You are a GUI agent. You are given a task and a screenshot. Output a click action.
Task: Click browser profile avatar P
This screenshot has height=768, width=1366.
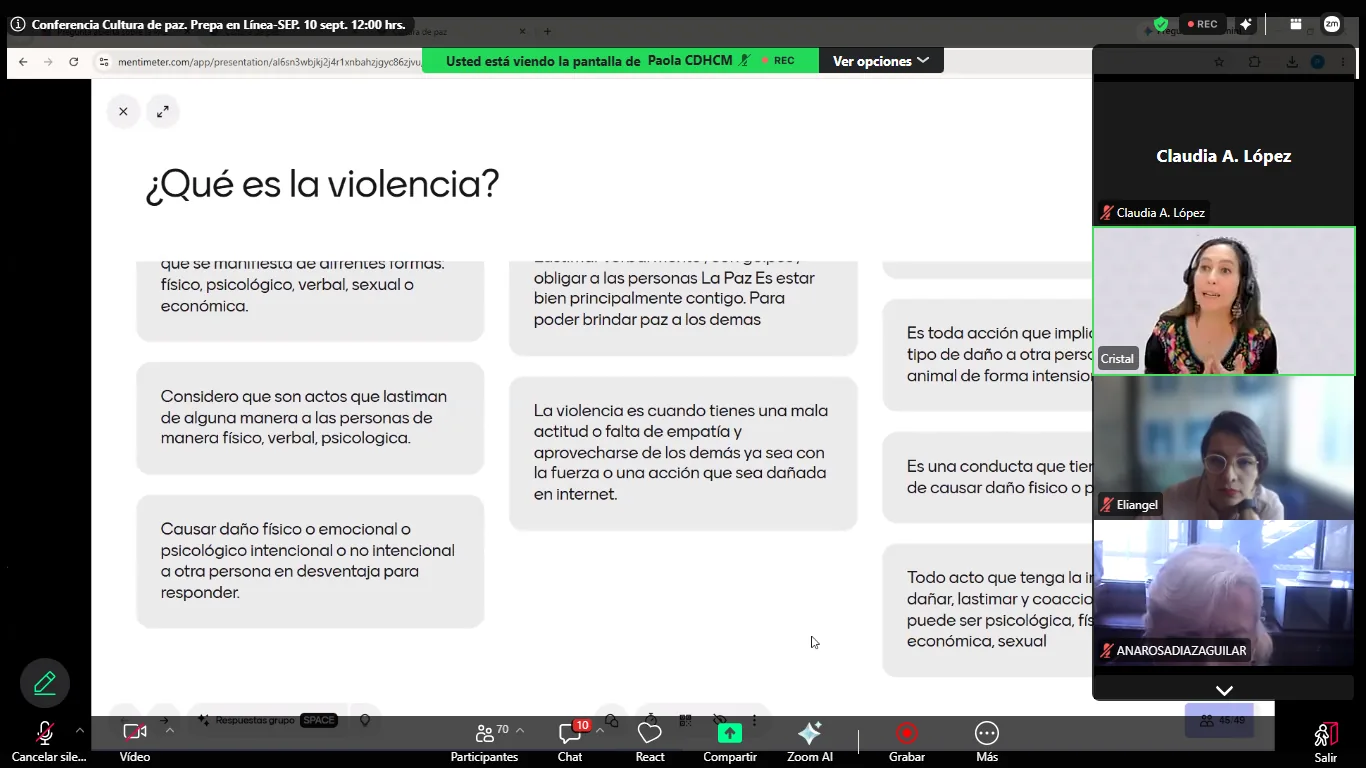[1318, 62]
